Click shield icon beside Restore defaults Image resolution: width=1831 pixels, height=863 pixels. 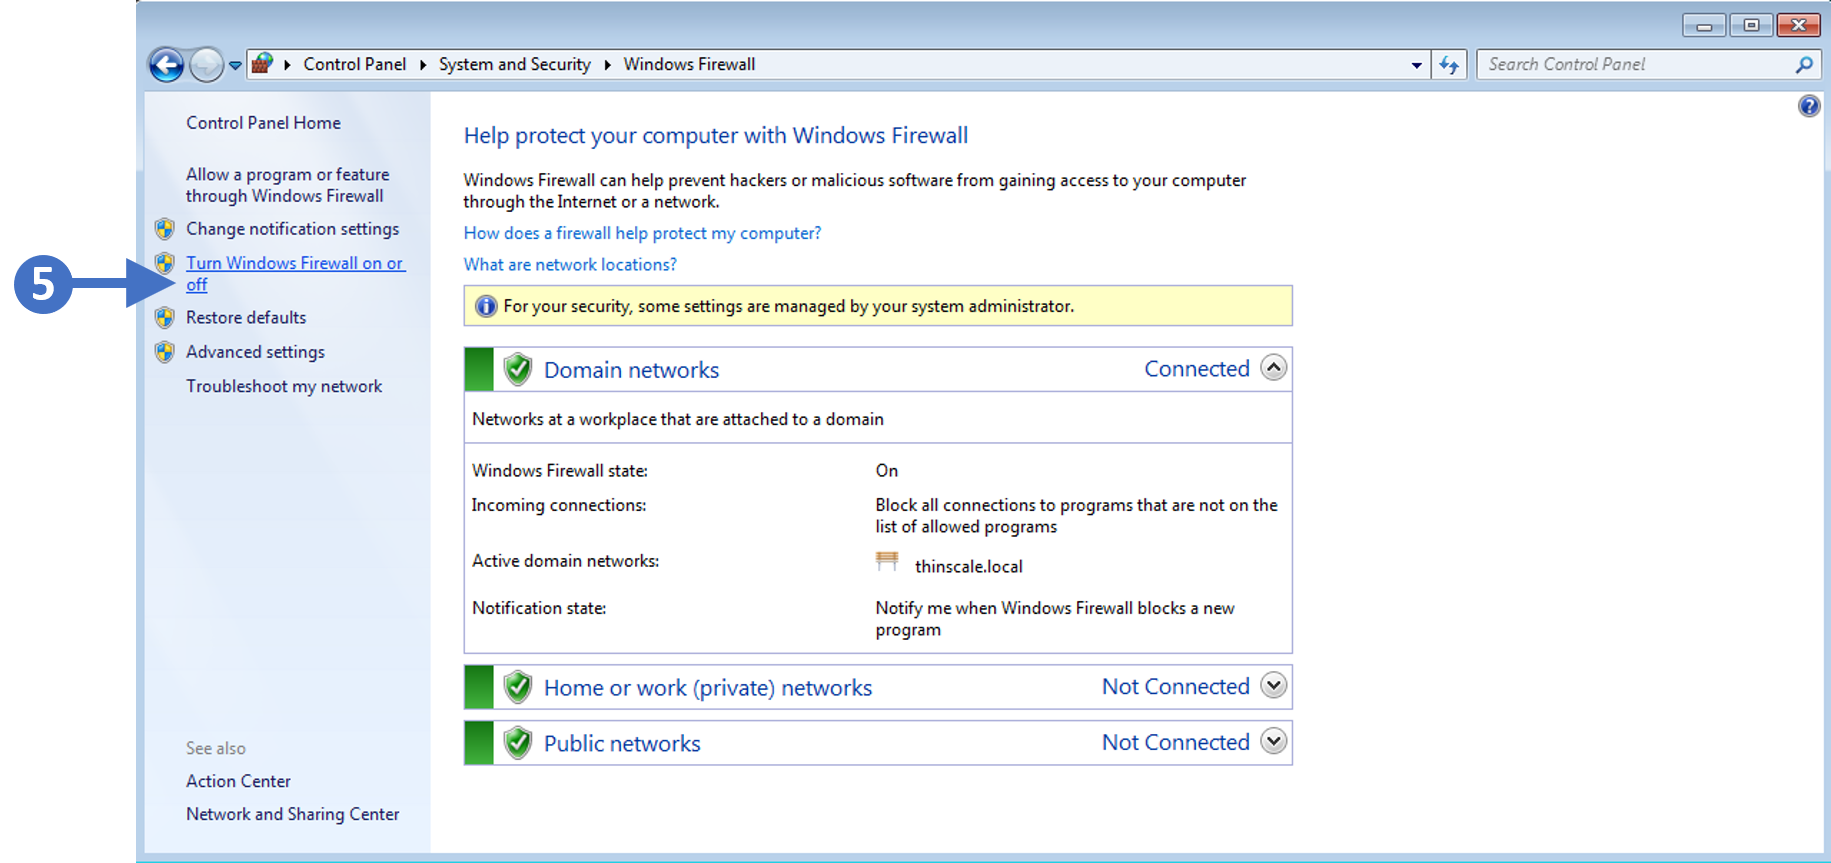165,318
